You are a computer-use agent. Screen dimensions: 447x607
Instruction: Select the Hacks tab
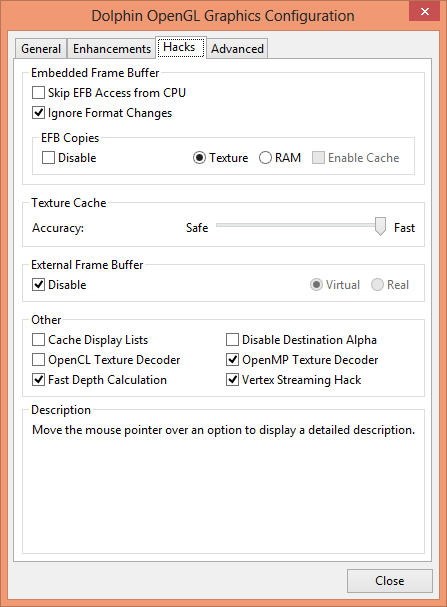[181, 47]
